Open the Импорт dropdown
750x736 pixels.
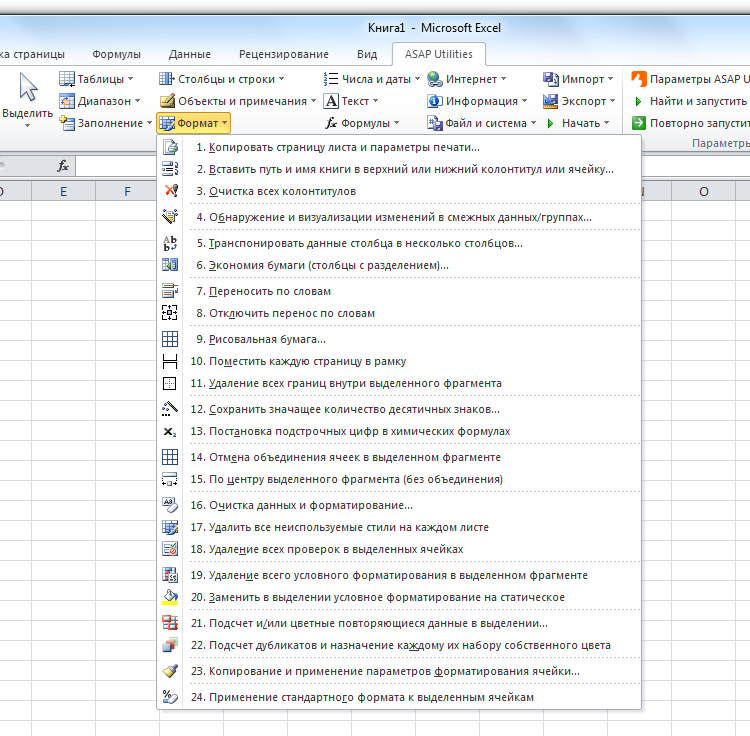(x=578, y=79)
